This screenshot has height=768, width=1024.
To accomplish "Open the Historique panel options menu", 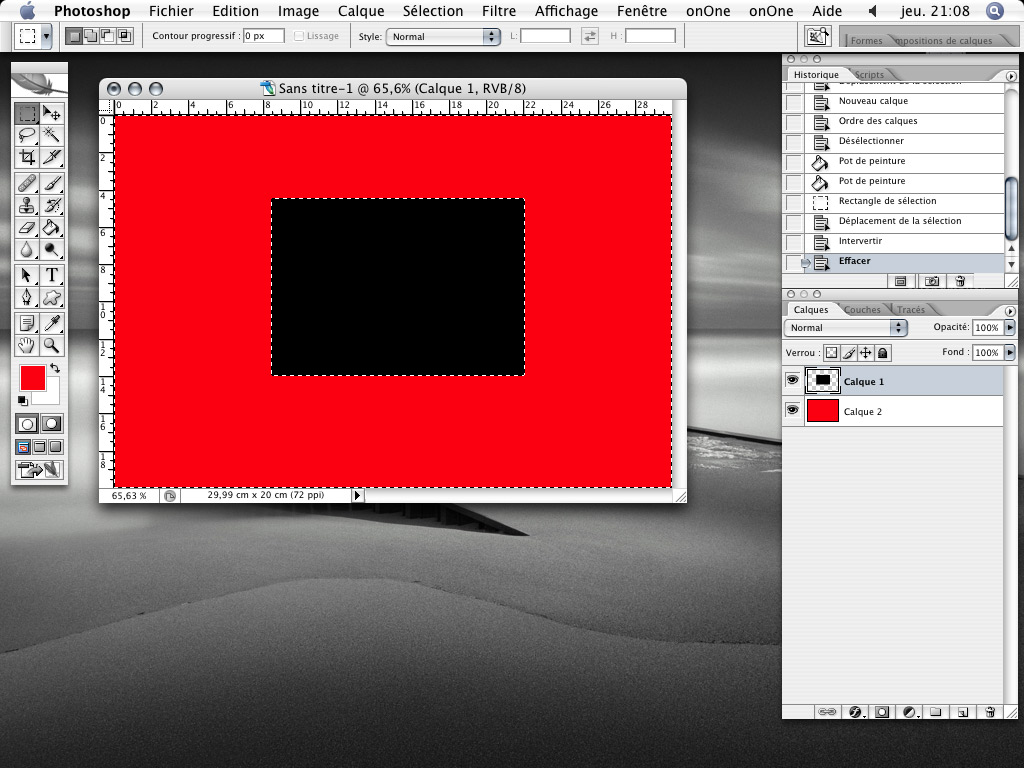I will (x=1011, y=76).
